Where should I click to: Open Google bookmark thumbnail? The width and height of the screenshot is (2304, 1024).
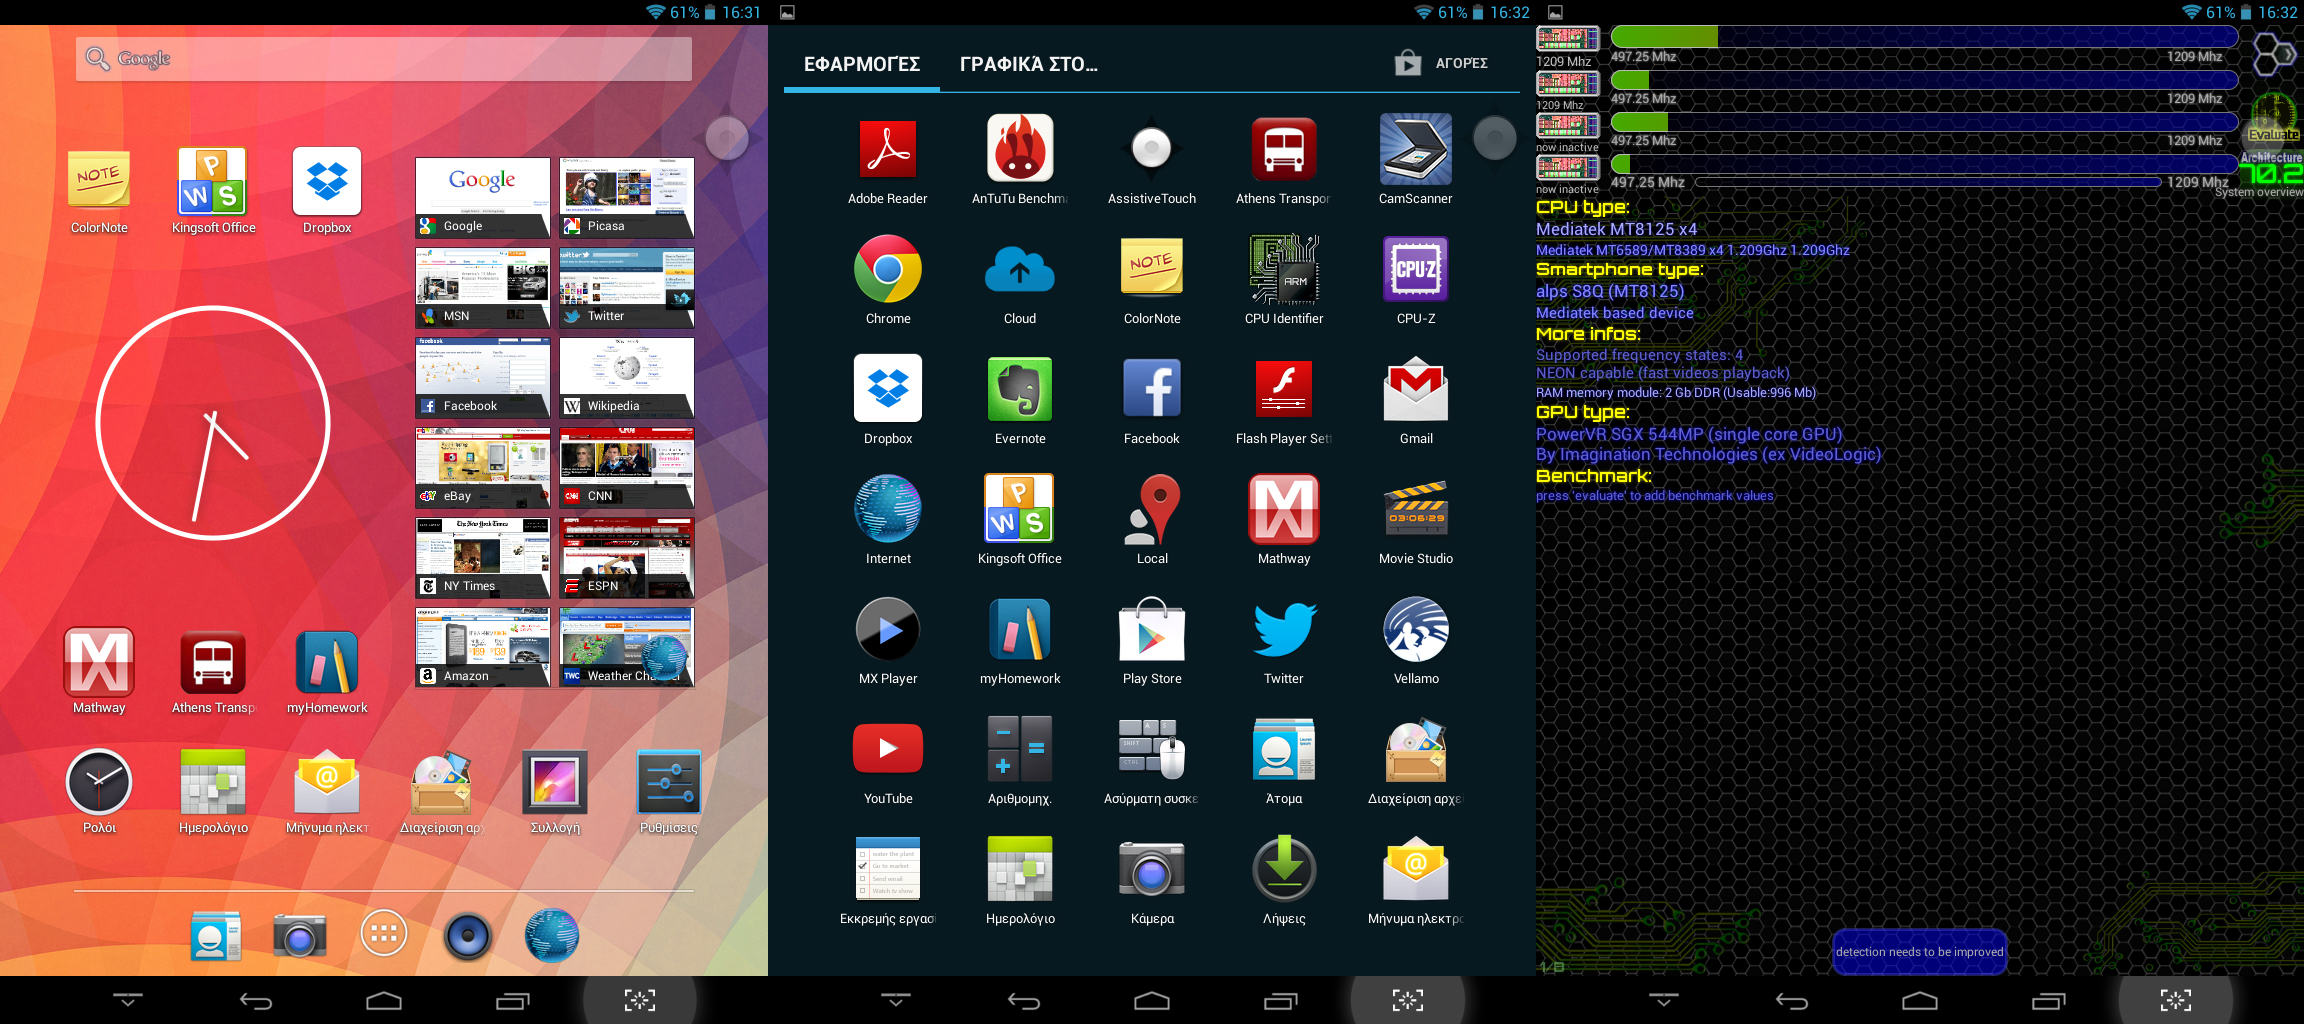click(483, 197)
